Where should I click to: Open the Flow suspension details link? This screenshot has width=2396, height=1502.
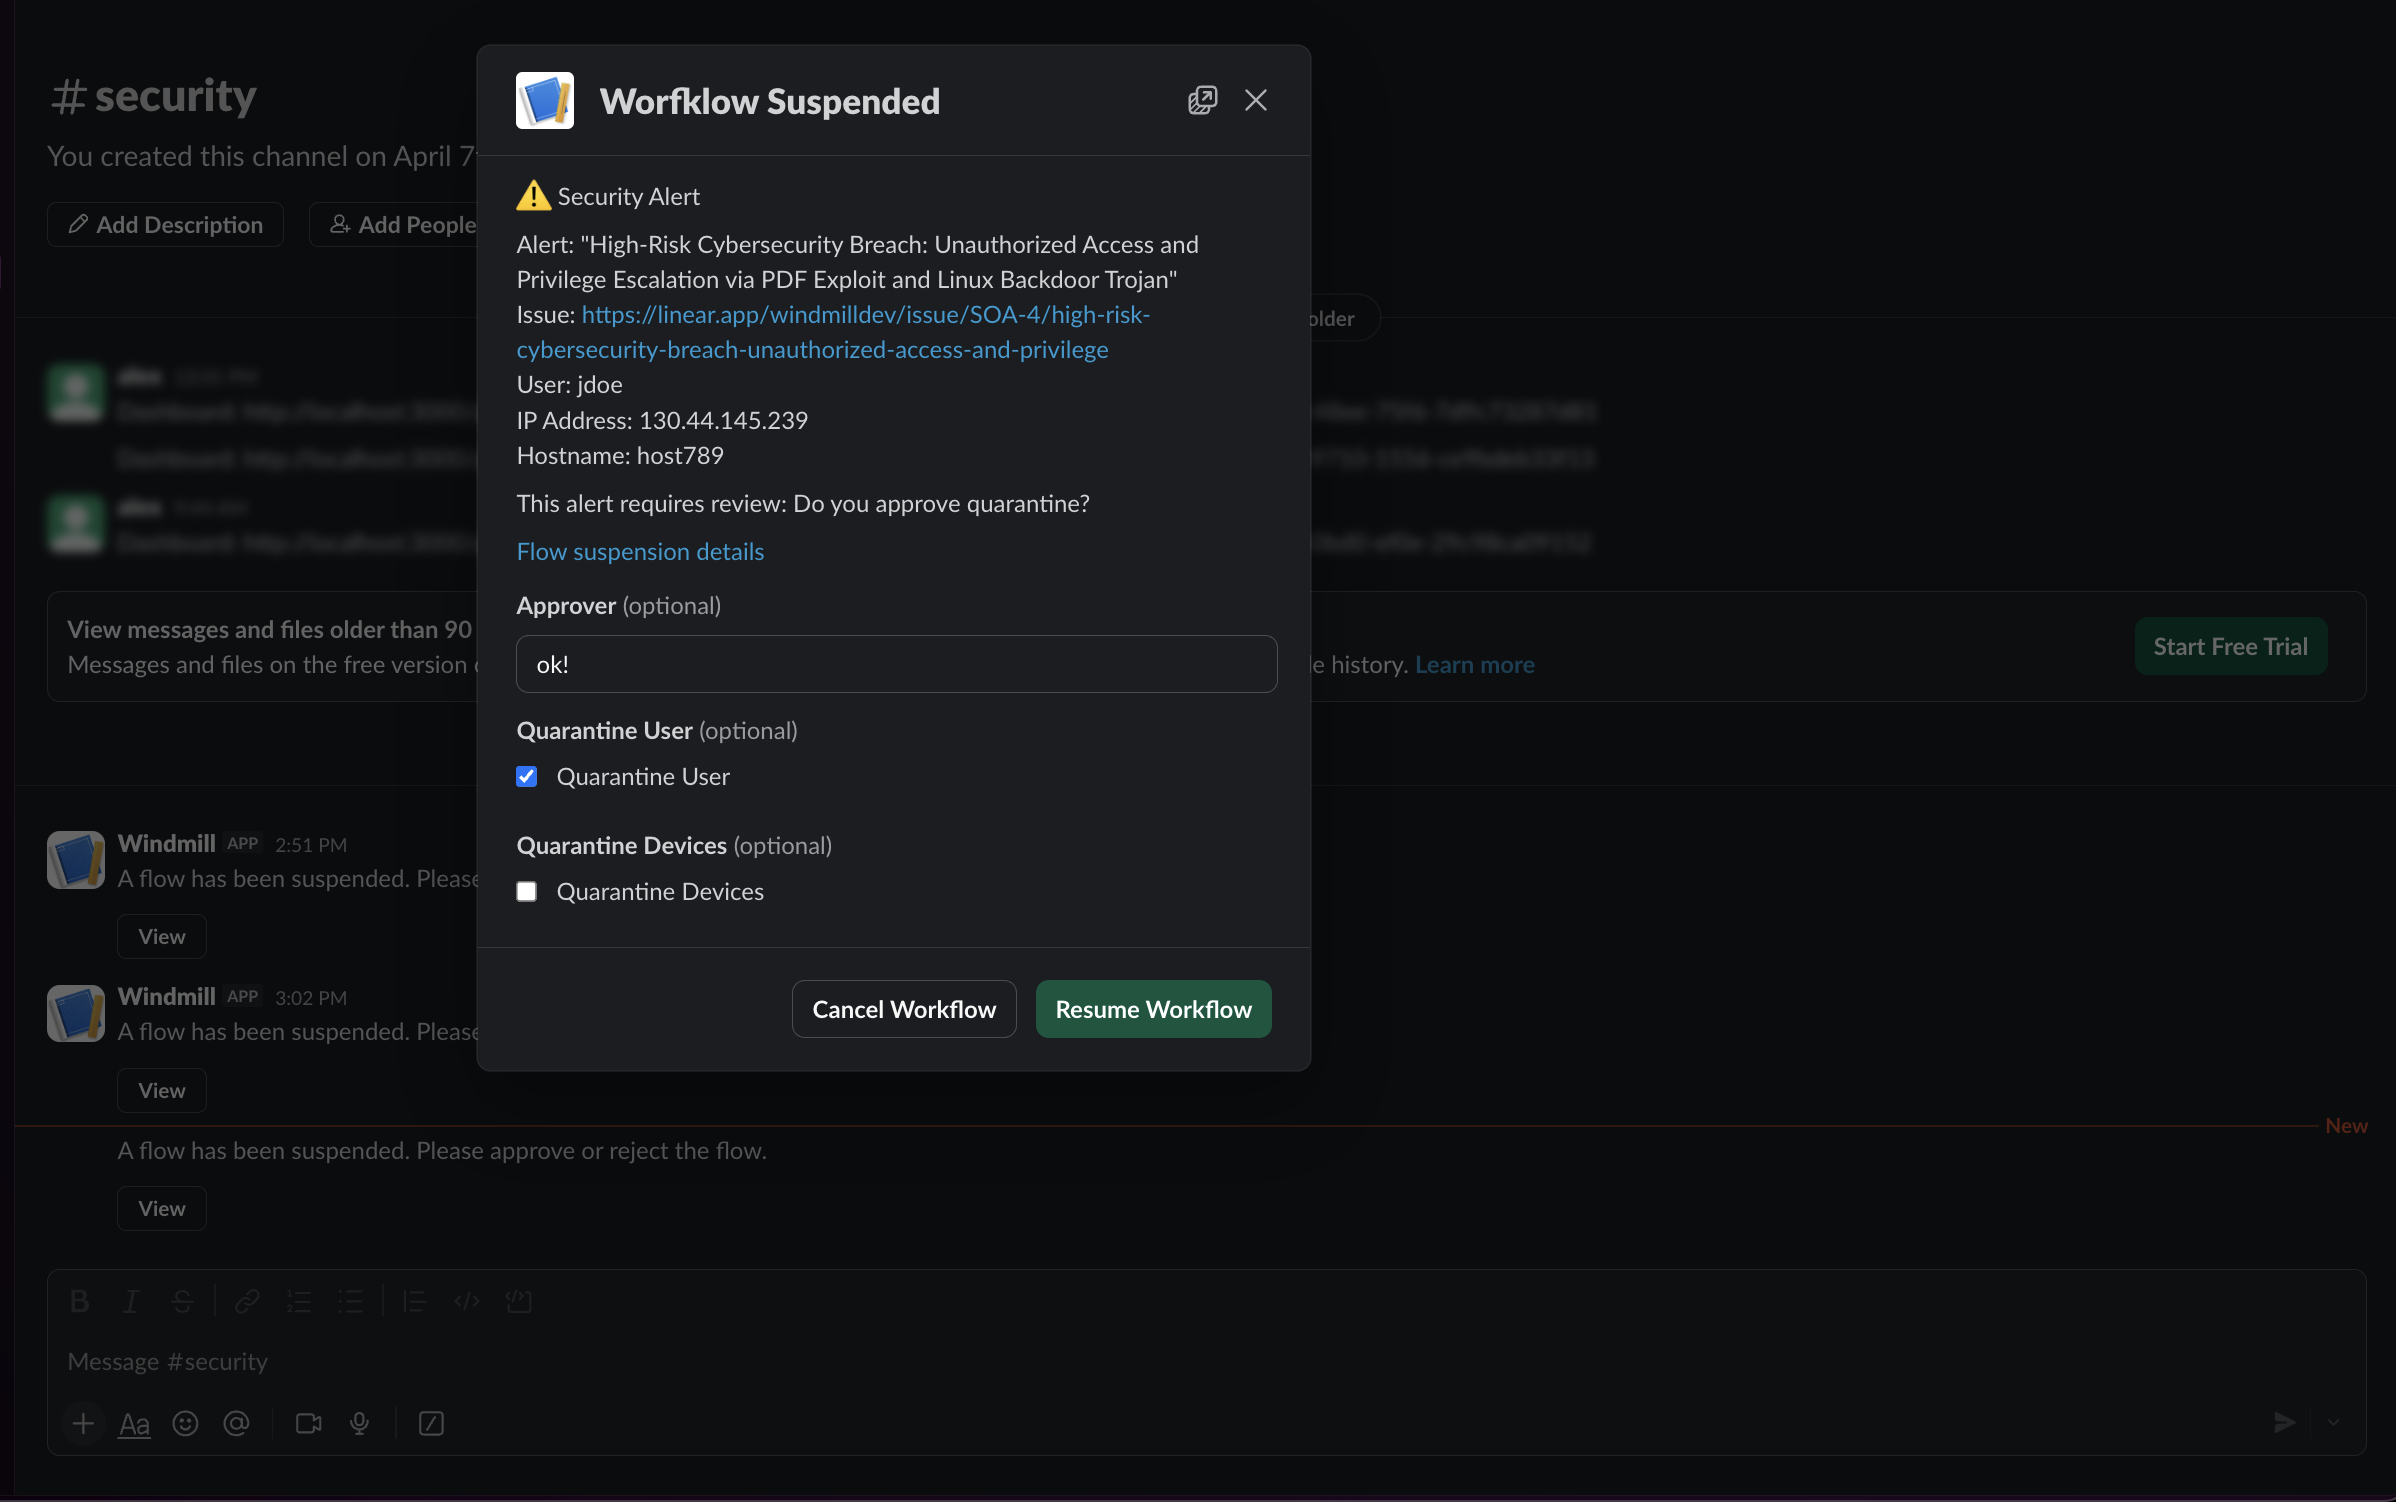pyautogui.click(x=640, y=551)
